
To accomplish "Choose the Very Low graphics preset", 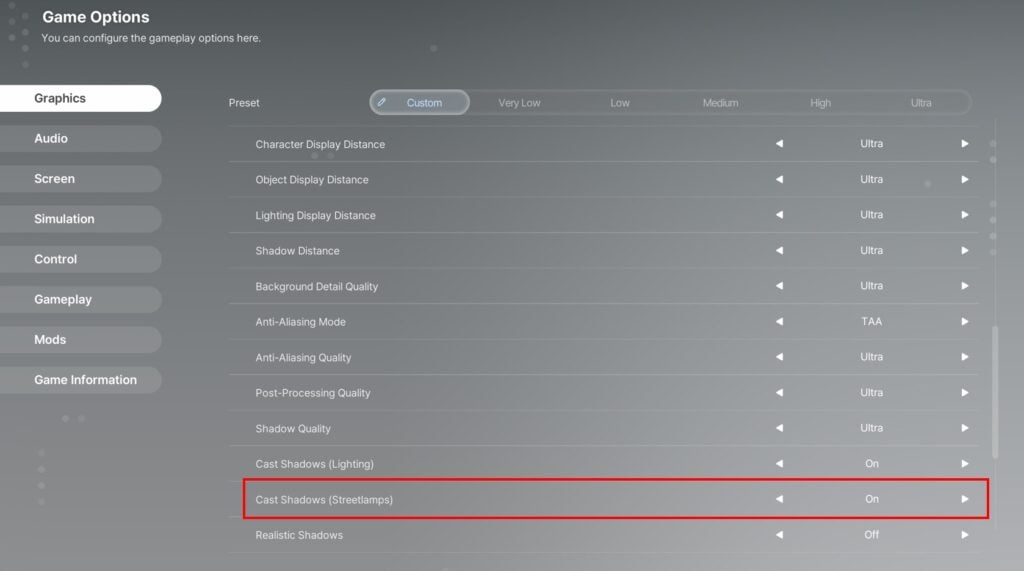I will (x=519, y=103).
